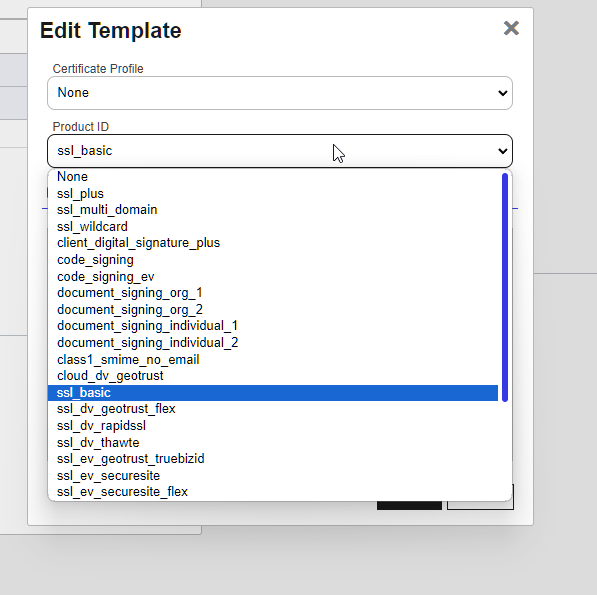Screen dimensions: 597x595
Task: Pick document_signing_individual_2
Action: click(273, 343)
